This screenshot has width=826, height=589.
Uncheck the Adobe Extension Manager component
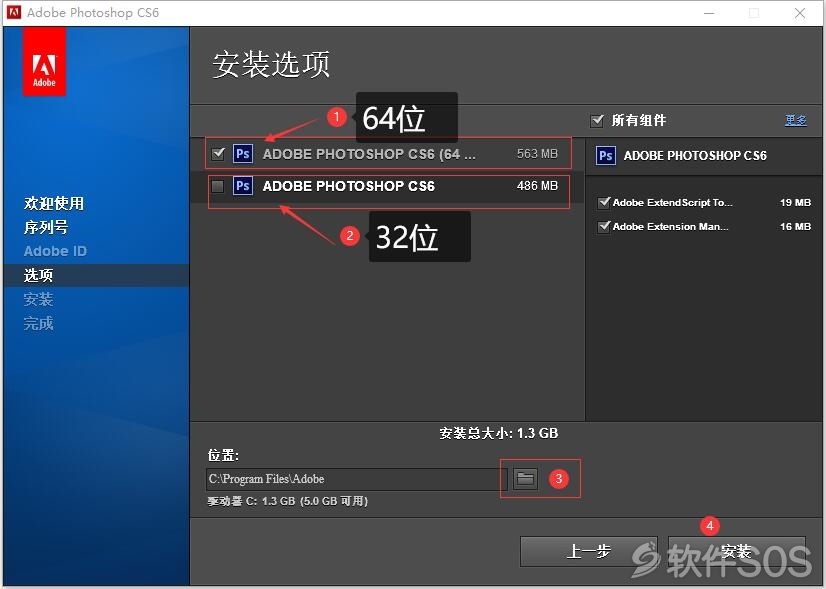pos(604,227)
